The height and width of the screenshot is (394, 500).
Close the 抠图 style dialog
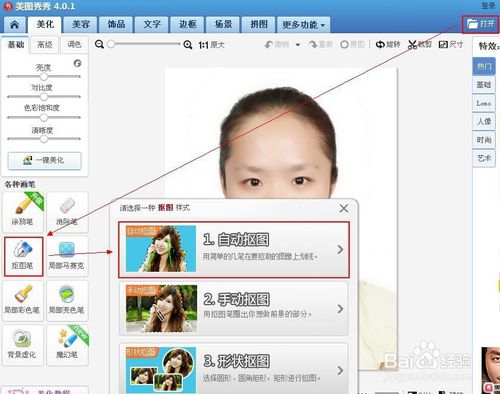(344, 208)
